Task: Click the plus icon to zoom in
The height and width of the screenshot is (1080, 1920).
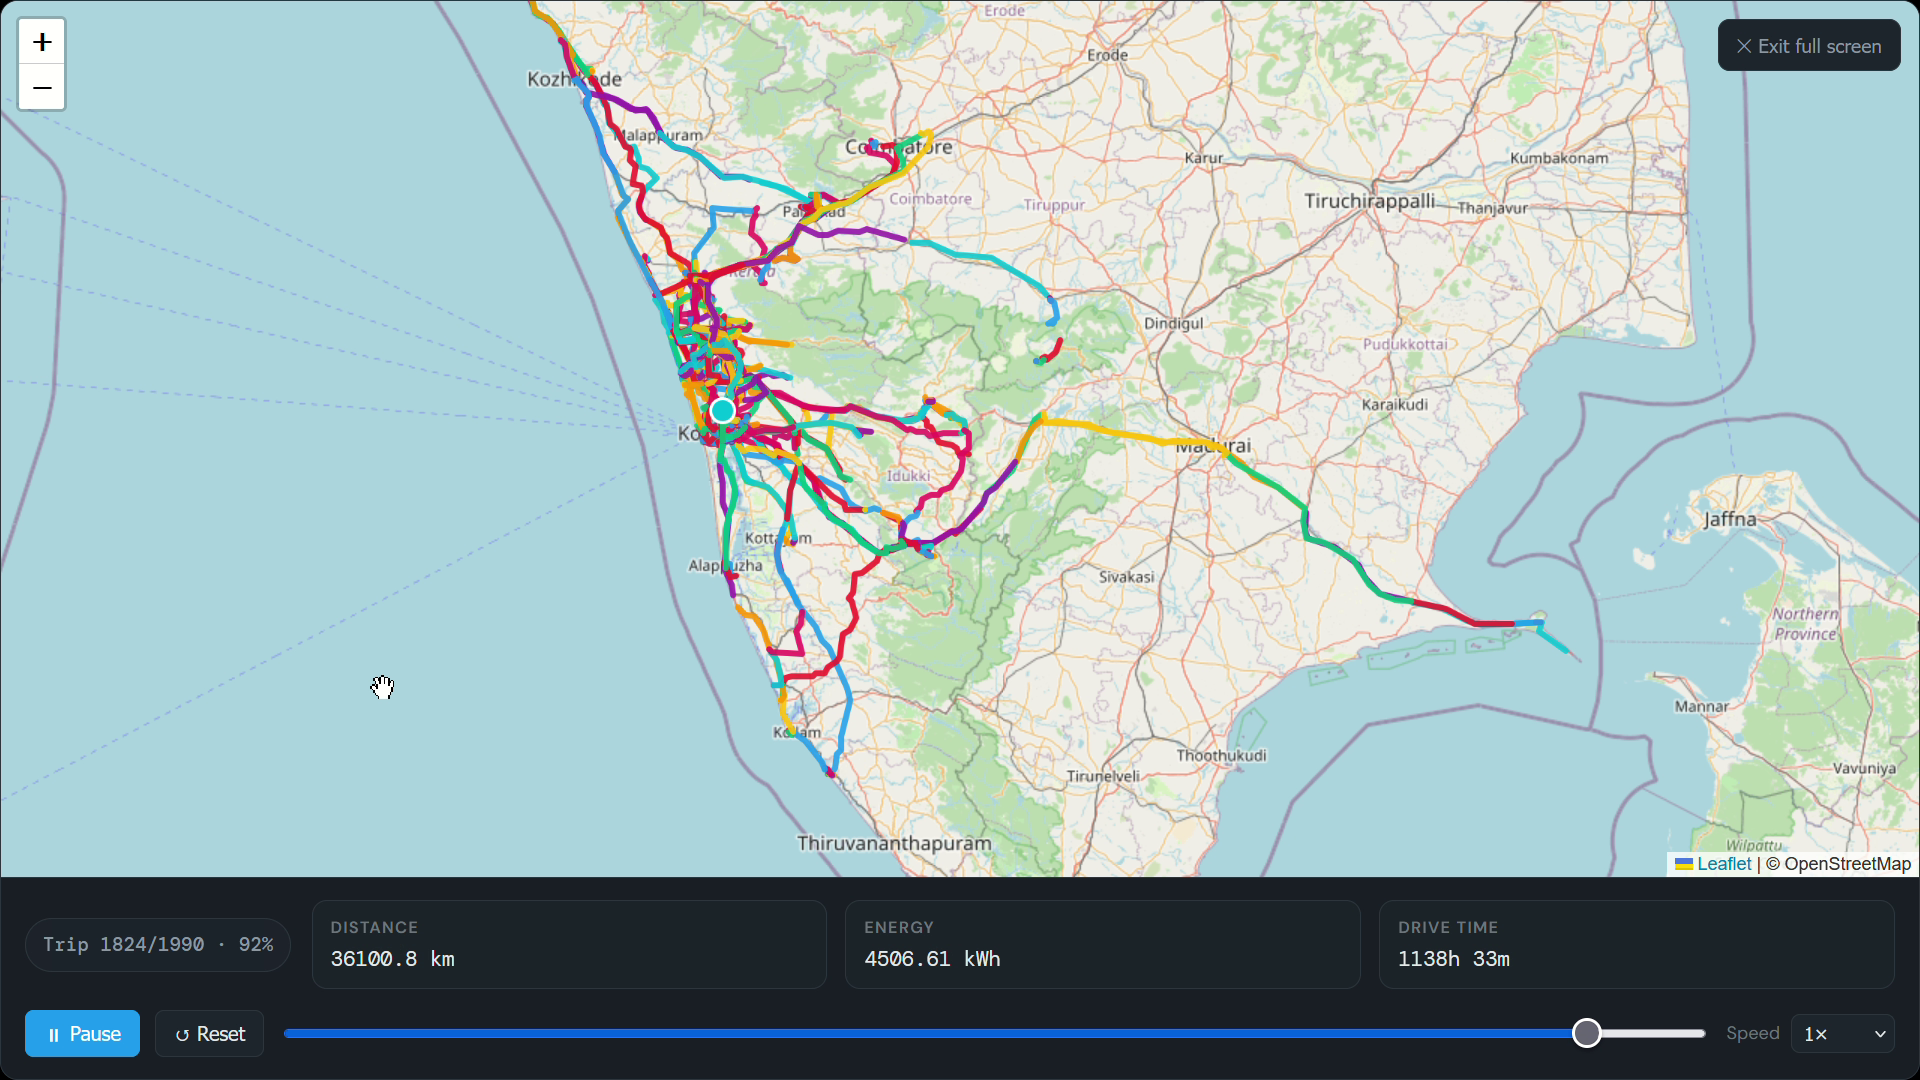Action: tap(41, 41)
